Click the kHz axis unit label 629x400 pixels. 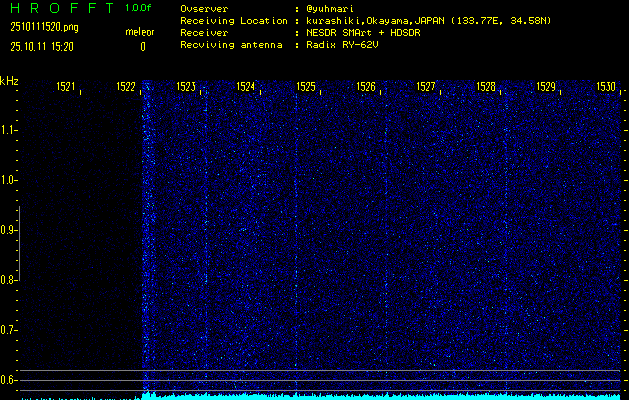pyautogui.click(x=9, y=81)
